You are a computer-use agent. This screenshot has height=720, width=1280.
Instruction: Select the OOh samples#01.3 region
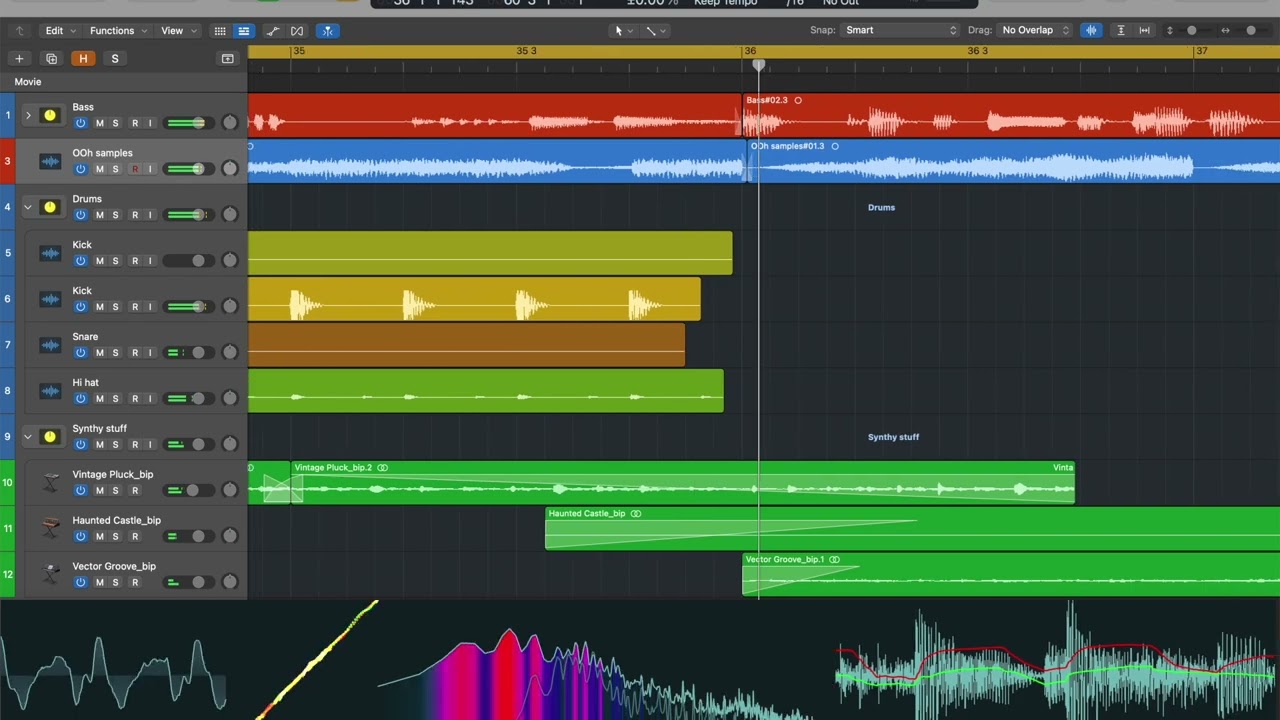coord(1015,161)
